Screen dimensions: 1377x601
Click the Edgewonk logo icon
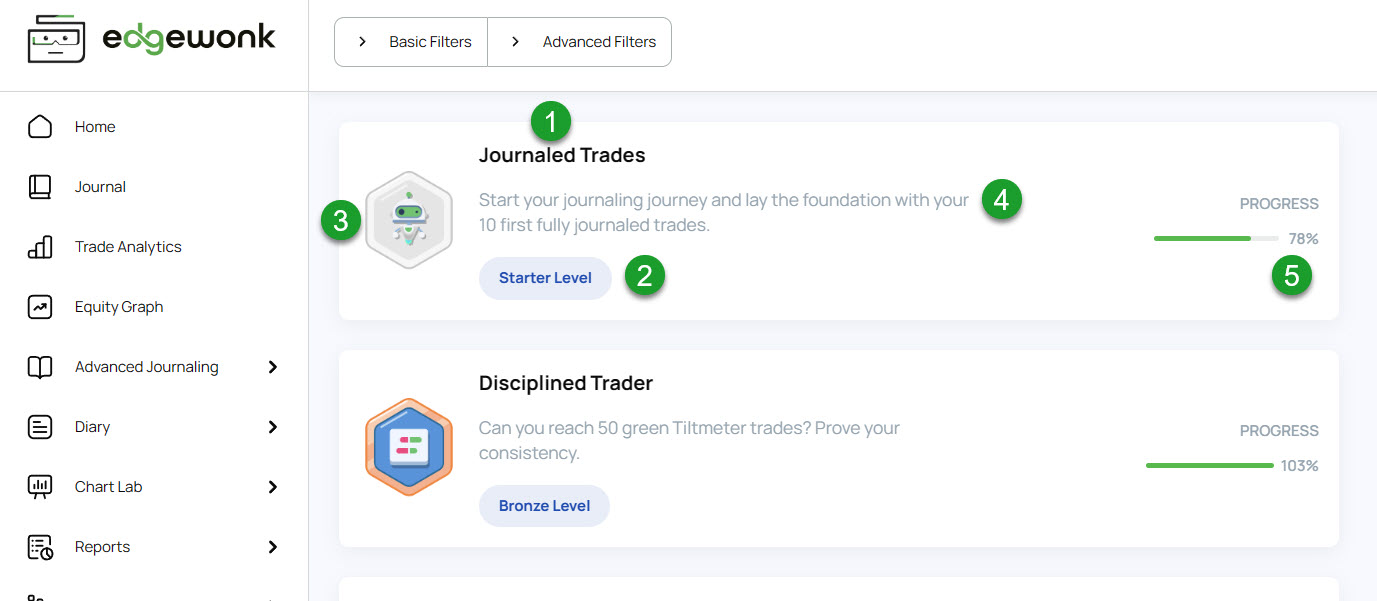[x=56, y=40]
